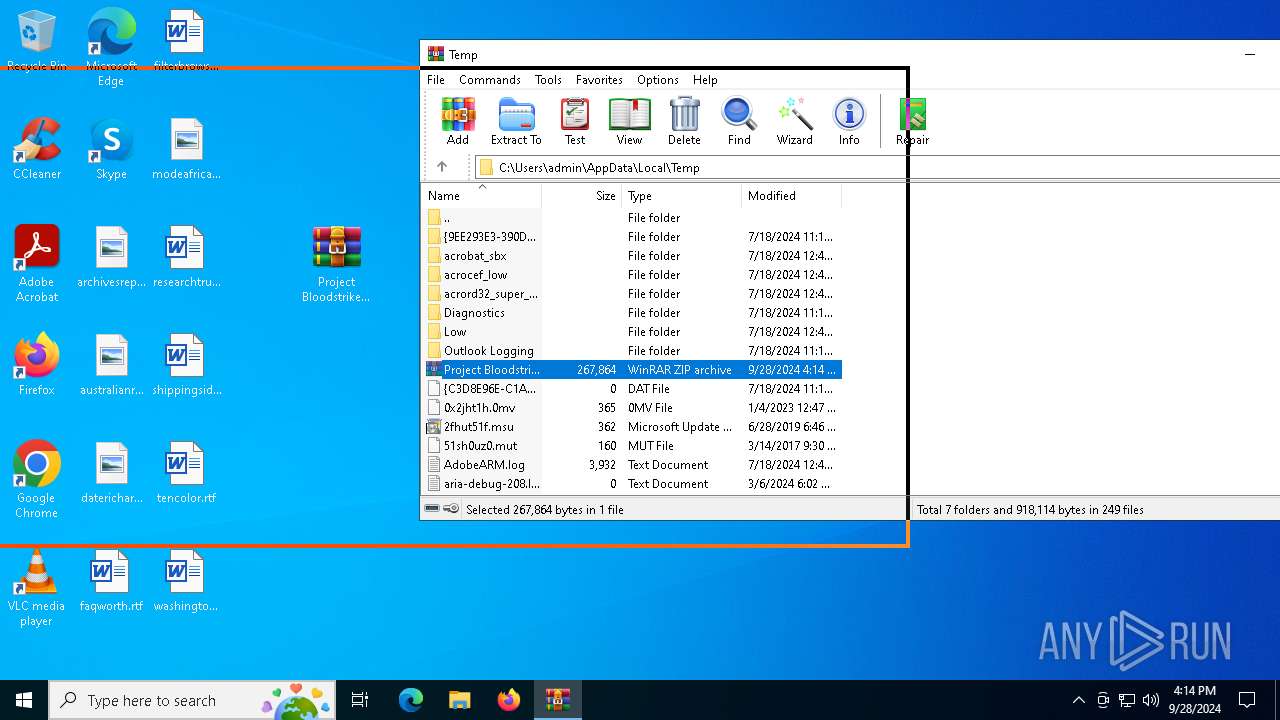Open the Tools menu
1280x720 pixels.
click(x=548, y=80)
